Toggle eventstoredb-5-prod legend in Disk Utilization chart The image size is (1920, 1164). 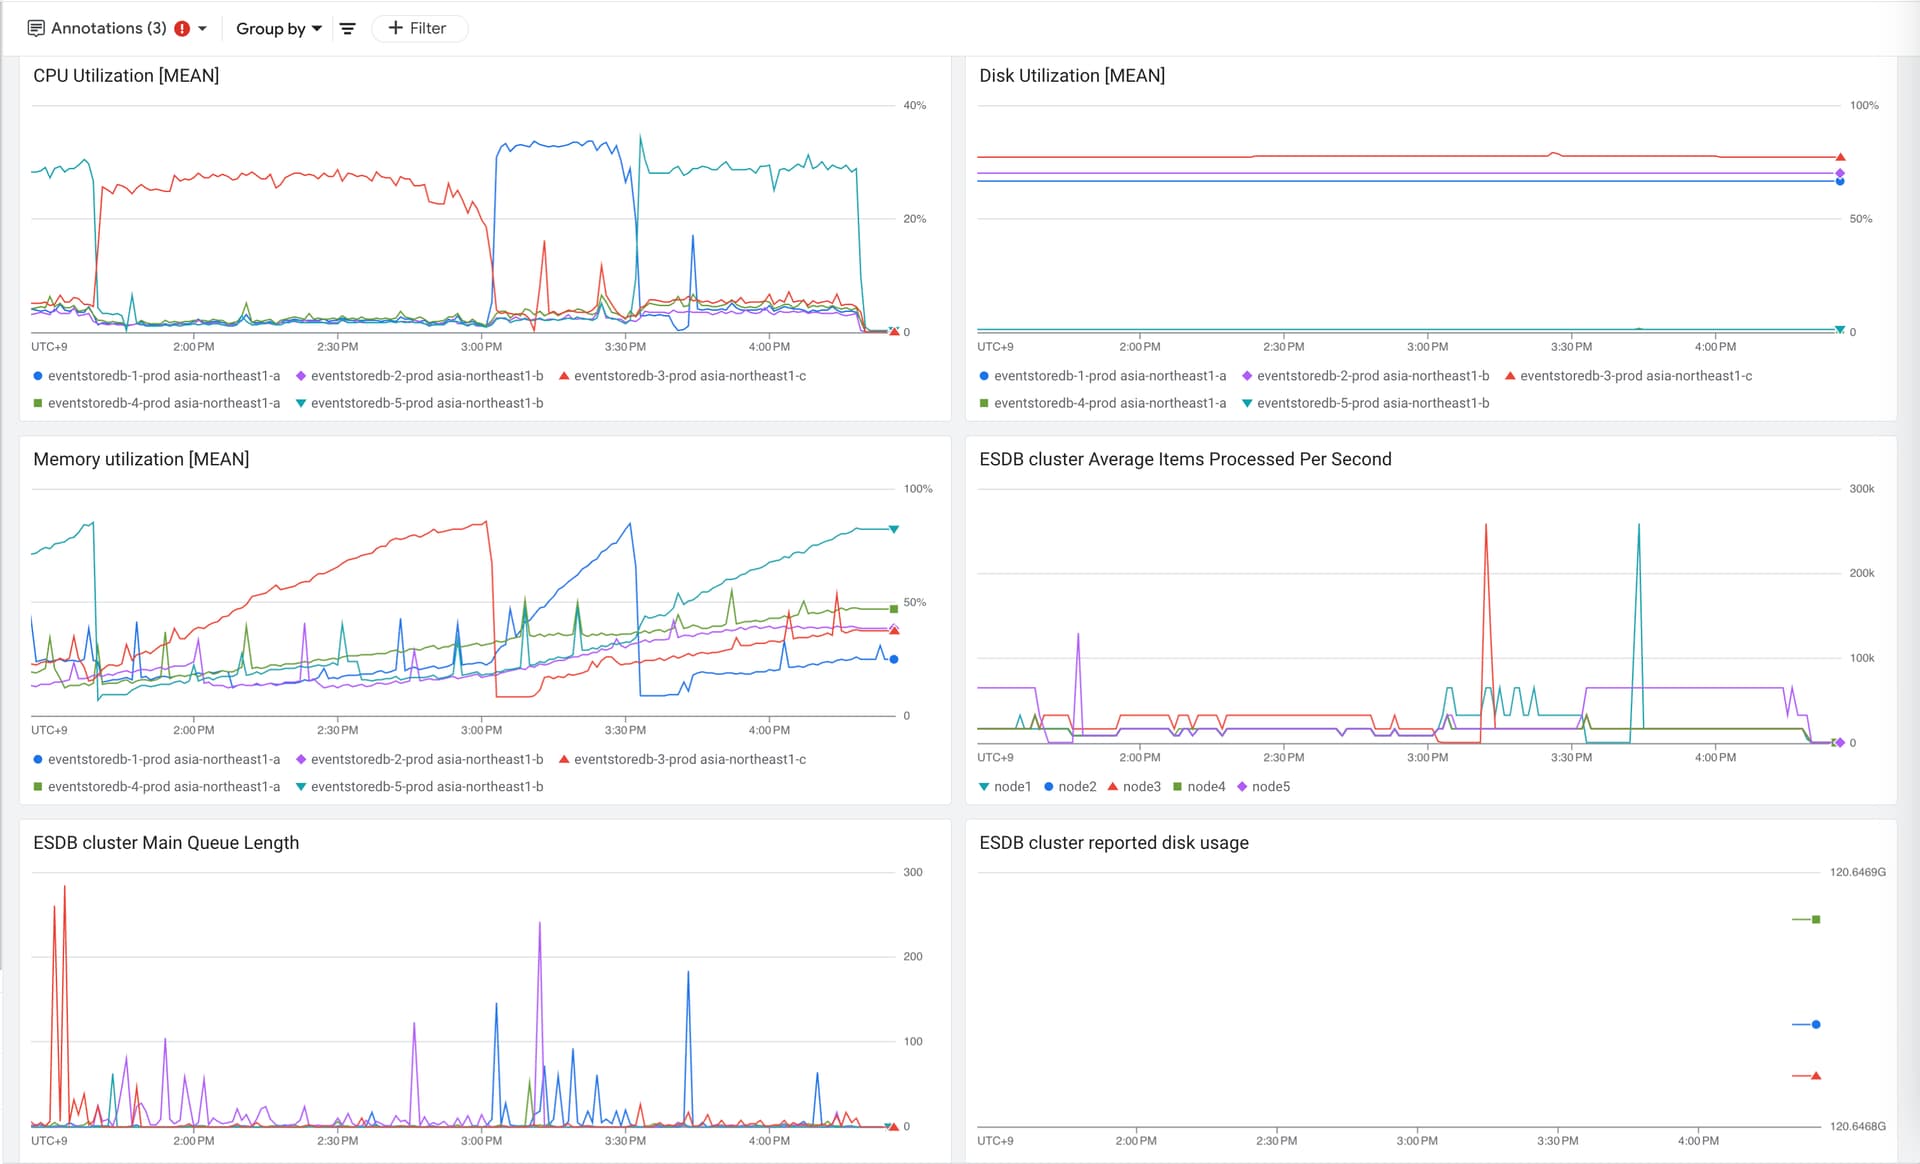tap(1365, 403)
